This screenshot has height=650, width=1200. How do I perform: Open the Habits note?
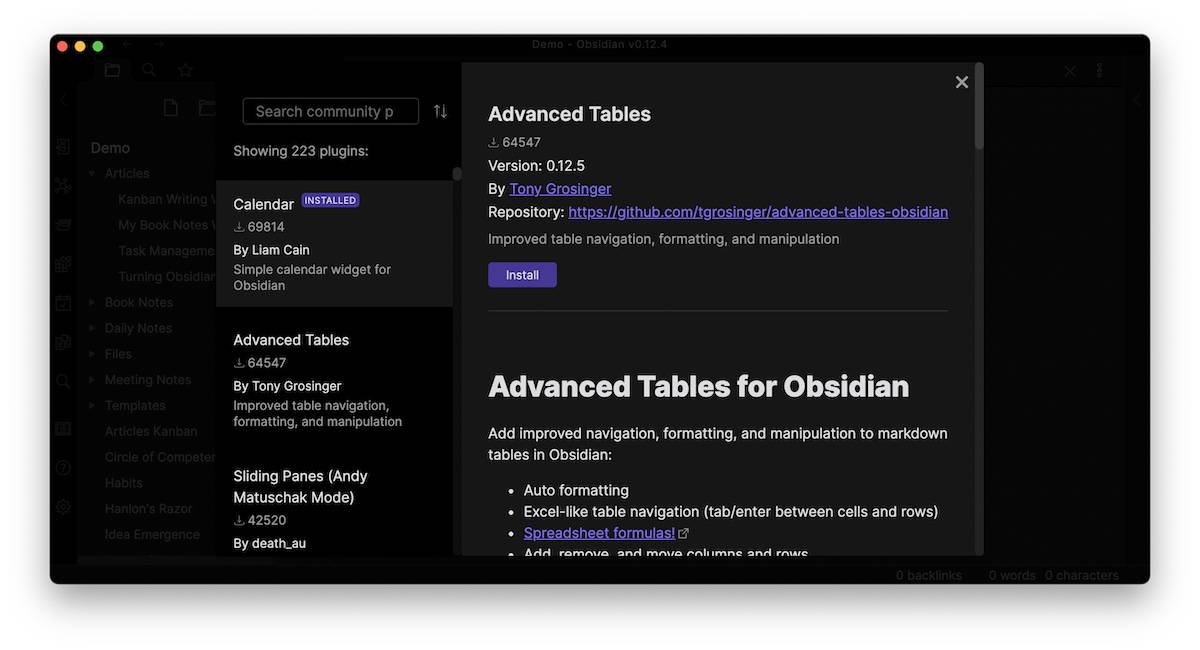click(x=124, y=483)
